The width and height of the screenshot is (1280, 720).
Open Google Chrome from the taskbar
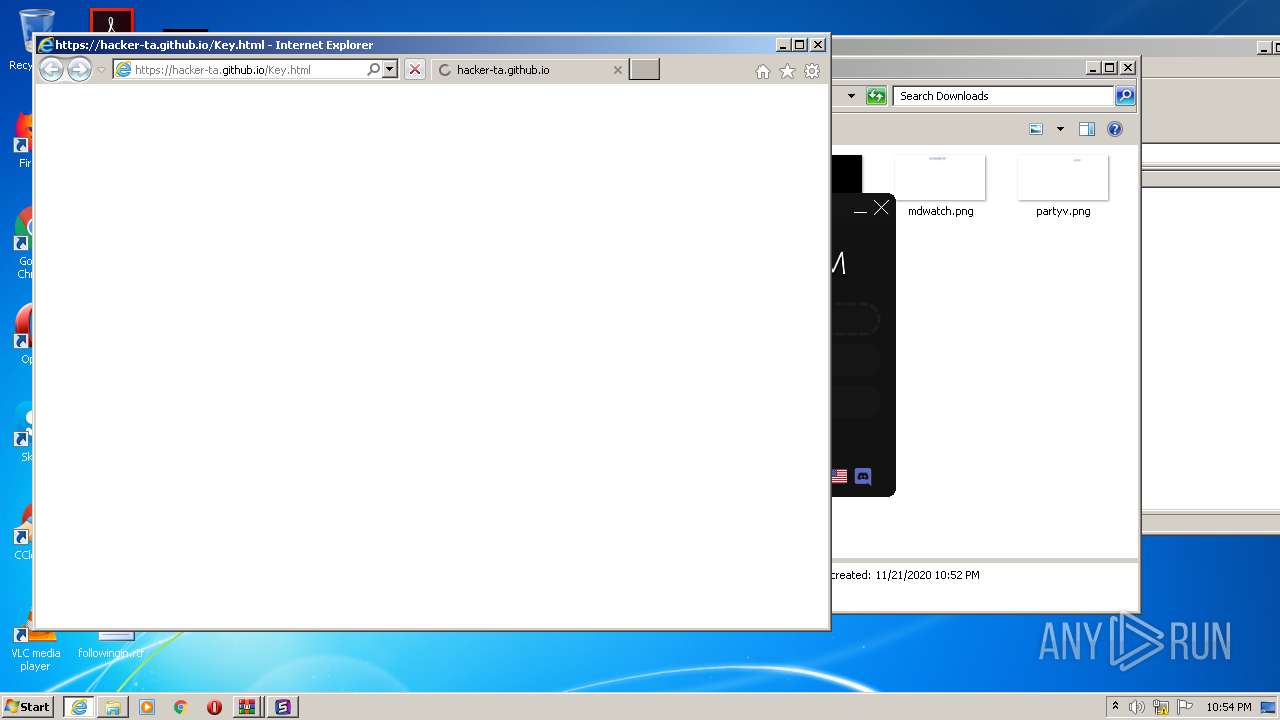point(181,707)
